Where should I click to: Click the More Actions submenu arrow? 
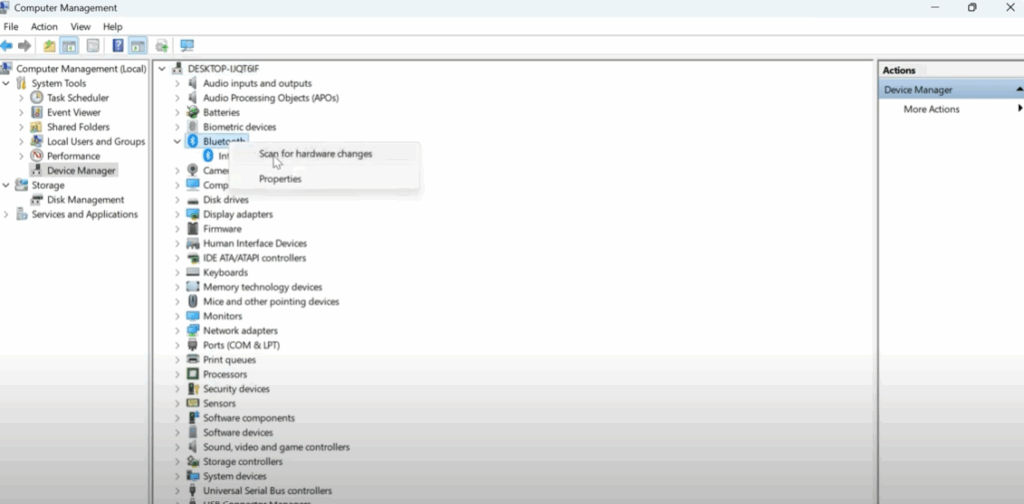(x=1019, y=108)
